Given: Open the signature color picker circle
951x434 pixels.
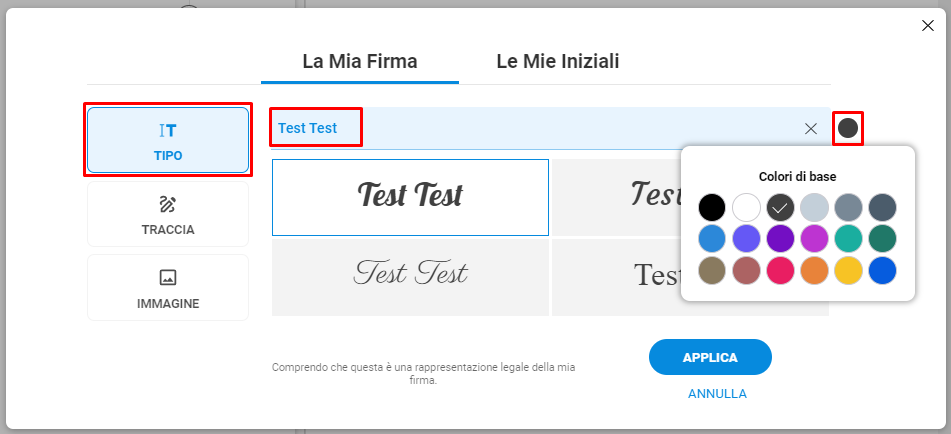Looking at the screenshot, I should tap(848, 128).
